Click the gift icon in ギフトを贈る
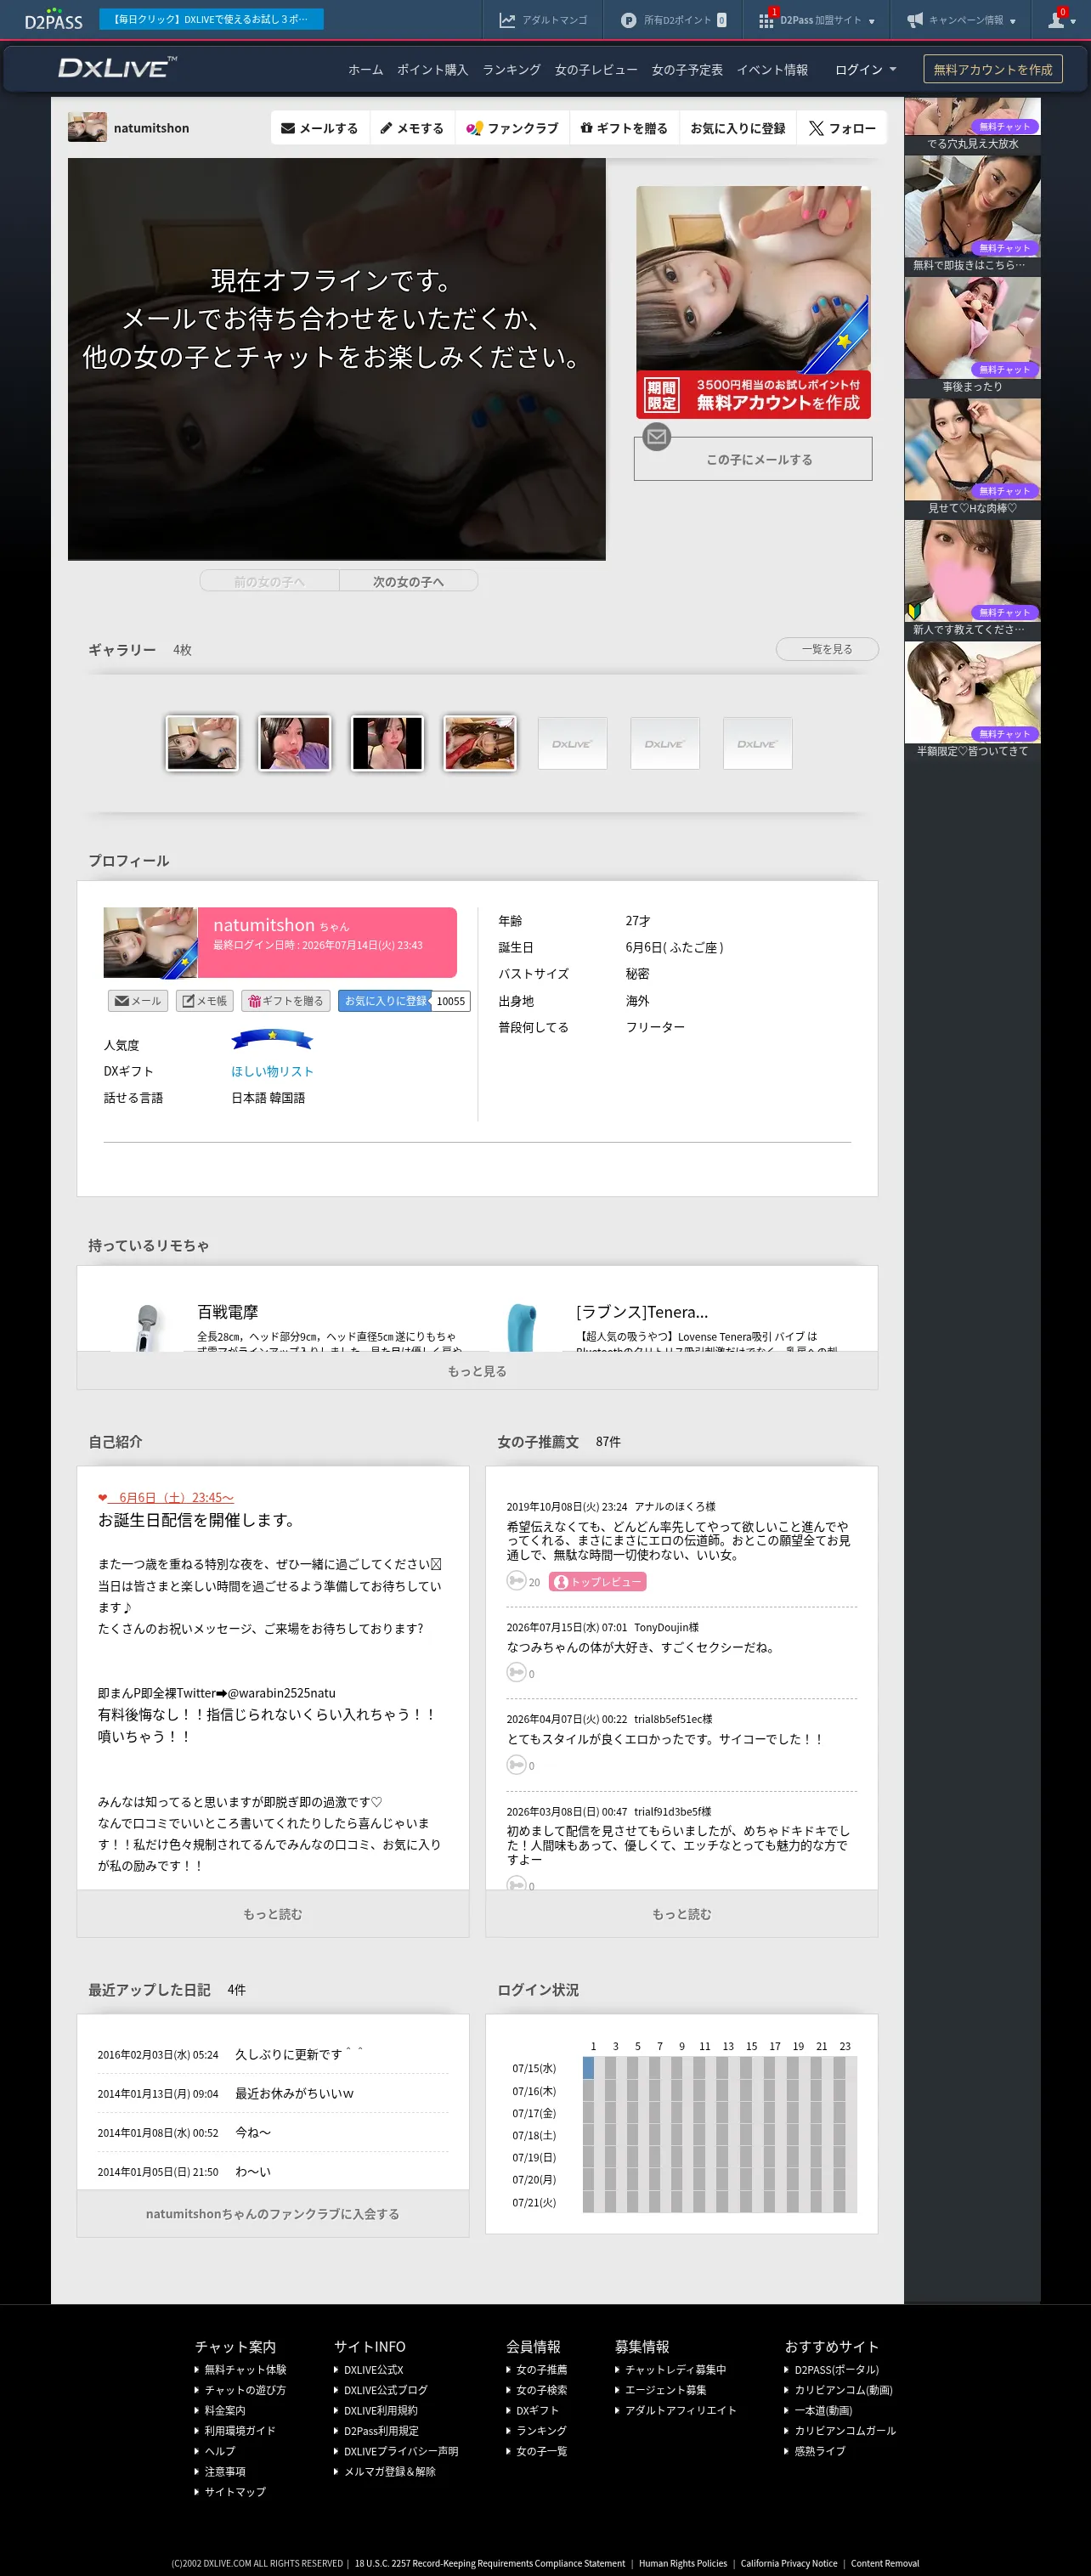Viewport: 1091px width, 2576px height. [x=587, y=127]
